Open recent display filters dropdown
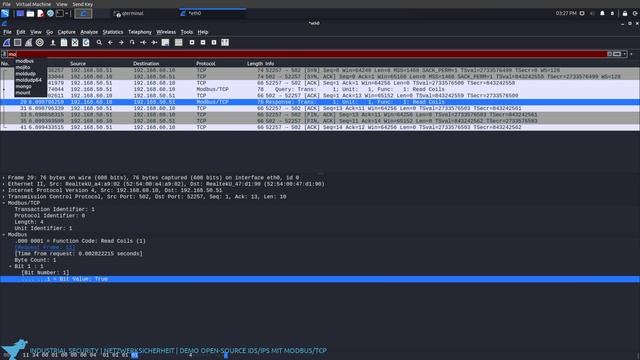This screenshot has height=360, width=640. tap(624, 54)
